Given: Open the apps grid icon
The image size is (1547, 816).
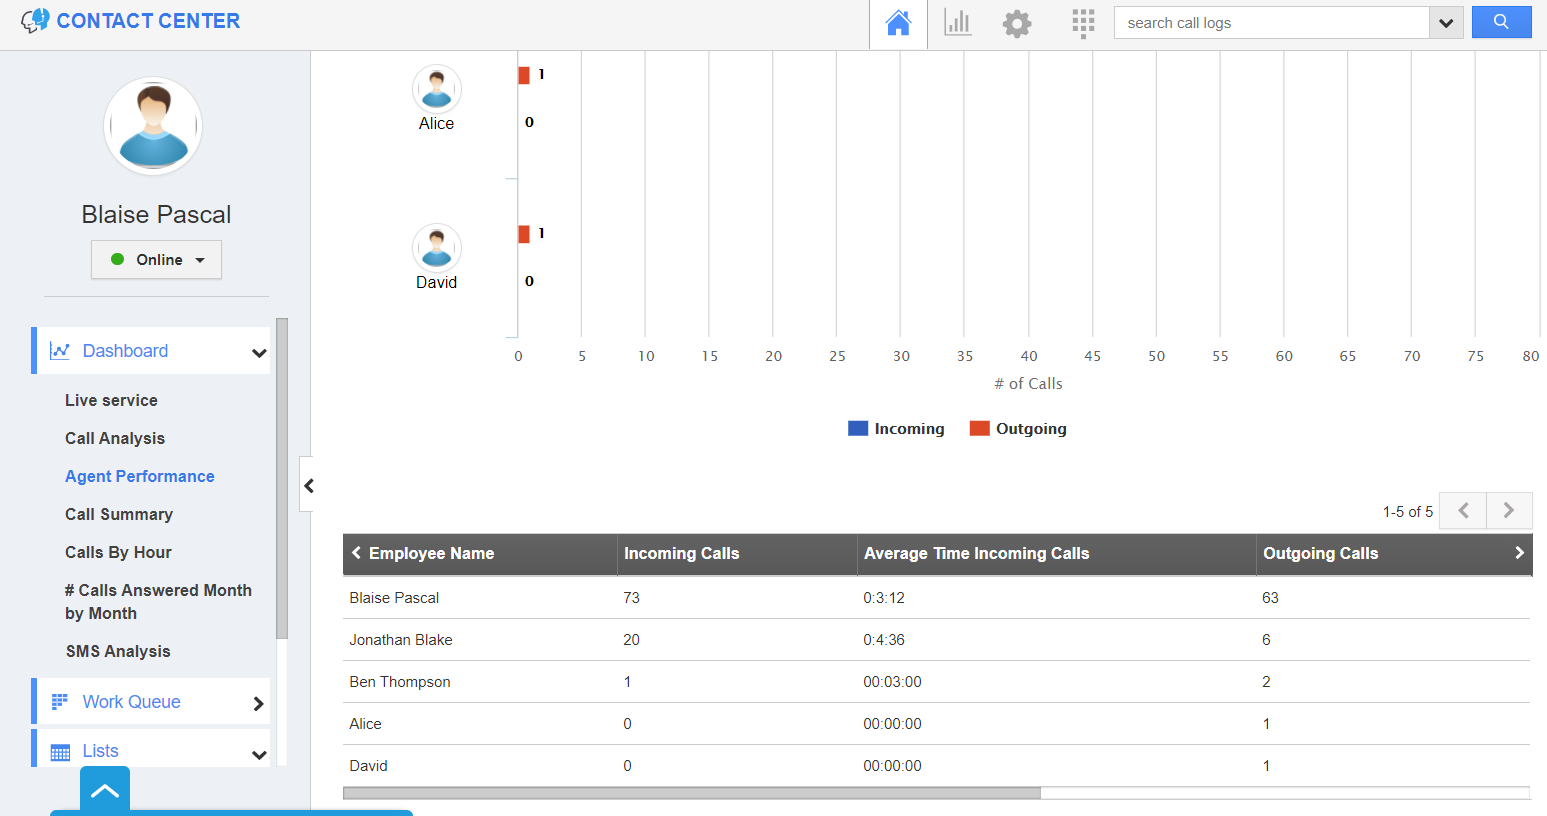Looking at the screenshot, I should click(1082, 23).
